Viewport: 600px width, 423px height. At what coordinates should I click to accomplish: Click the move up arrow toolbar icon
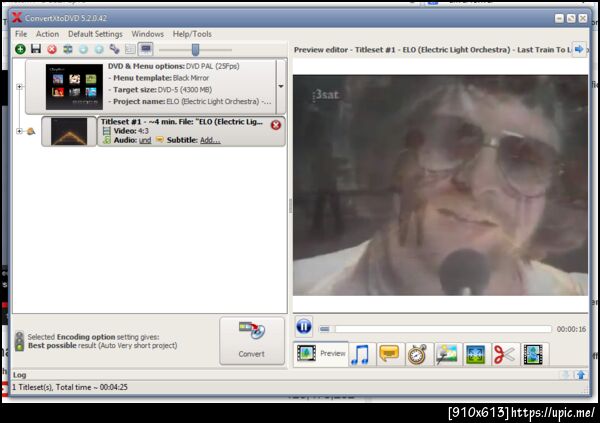pos(99,49)
